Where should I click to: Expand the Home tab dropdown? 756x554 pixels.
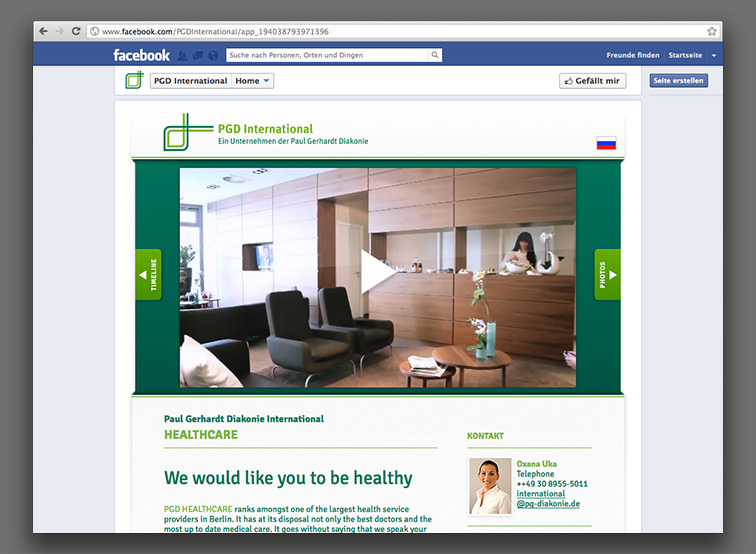click(252, 81)
